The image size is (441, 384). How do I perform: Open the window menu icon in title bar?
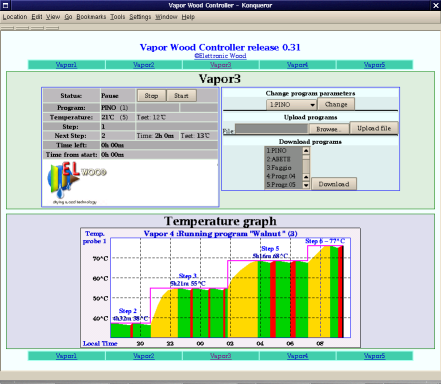(5, 5)
